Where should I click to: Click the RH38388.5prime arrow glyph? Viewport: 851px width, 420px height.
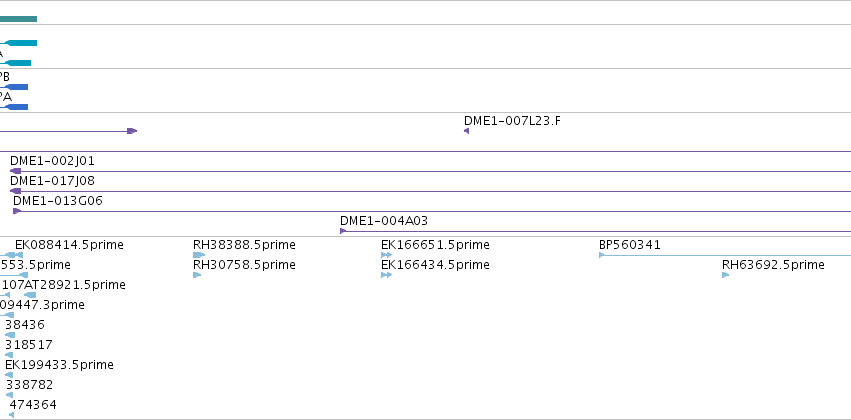(199, 255)
